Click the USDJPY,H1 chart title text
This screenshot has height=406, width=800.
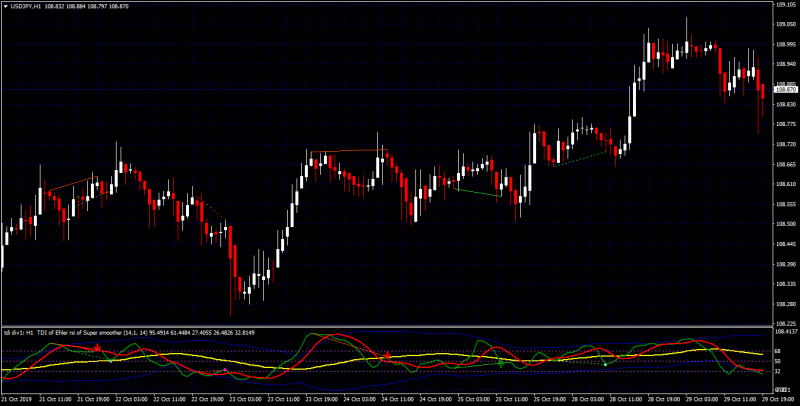[x=26, y=6]
